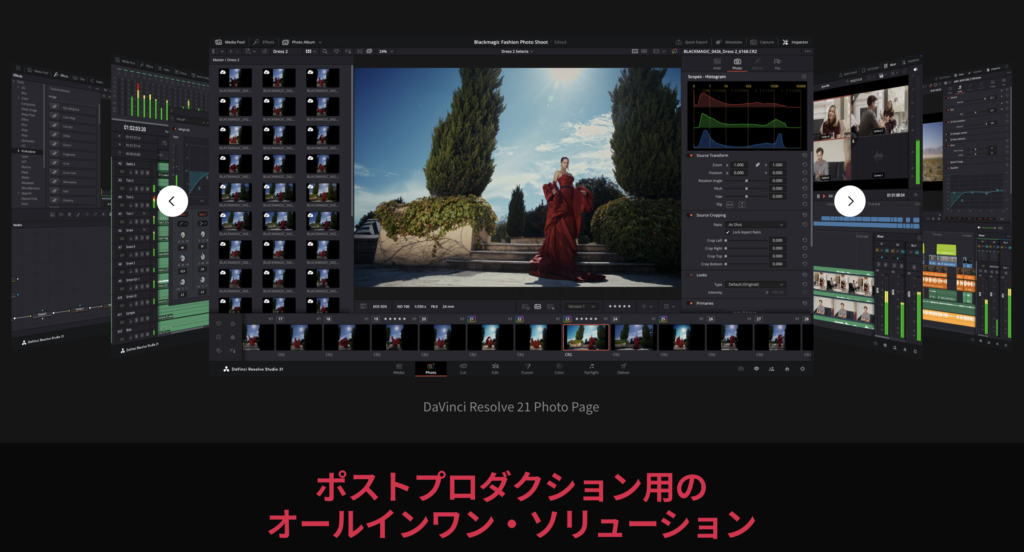
Task: Open the Fairlight page
Action: pyautogui.click(x=591, y=369)
